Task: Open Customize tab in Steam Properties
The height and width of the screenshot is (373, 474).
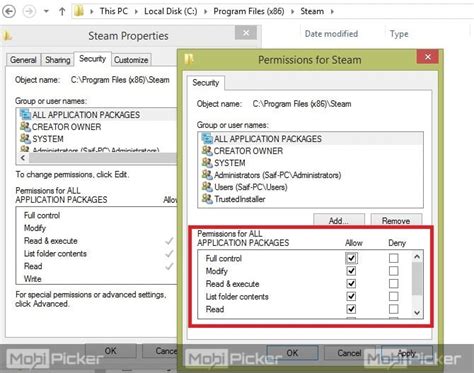Action: [131, 60]
